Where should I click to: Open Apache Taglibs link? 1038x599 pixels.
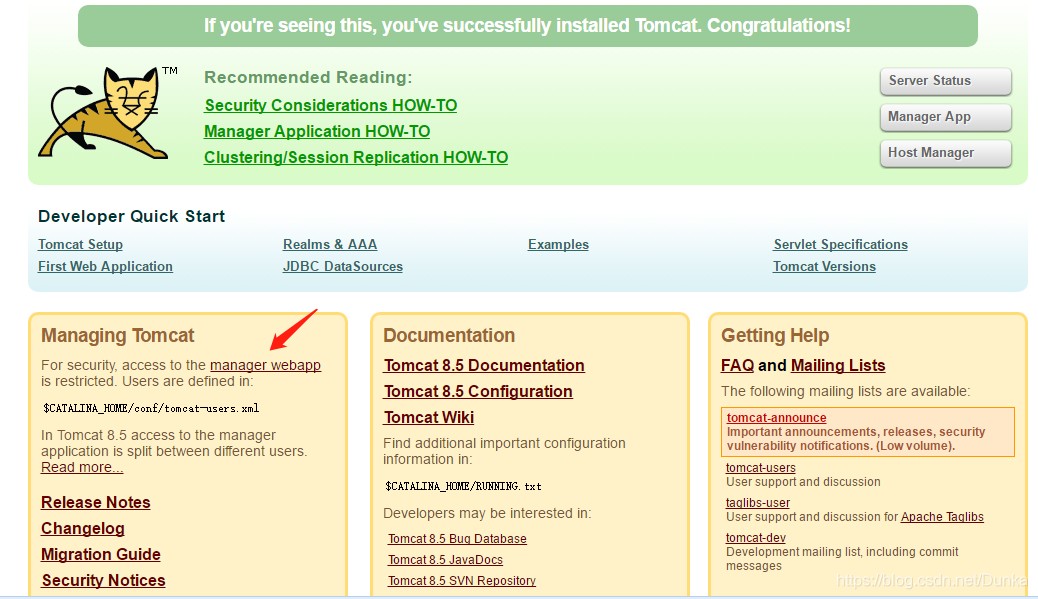click(942, 517)
